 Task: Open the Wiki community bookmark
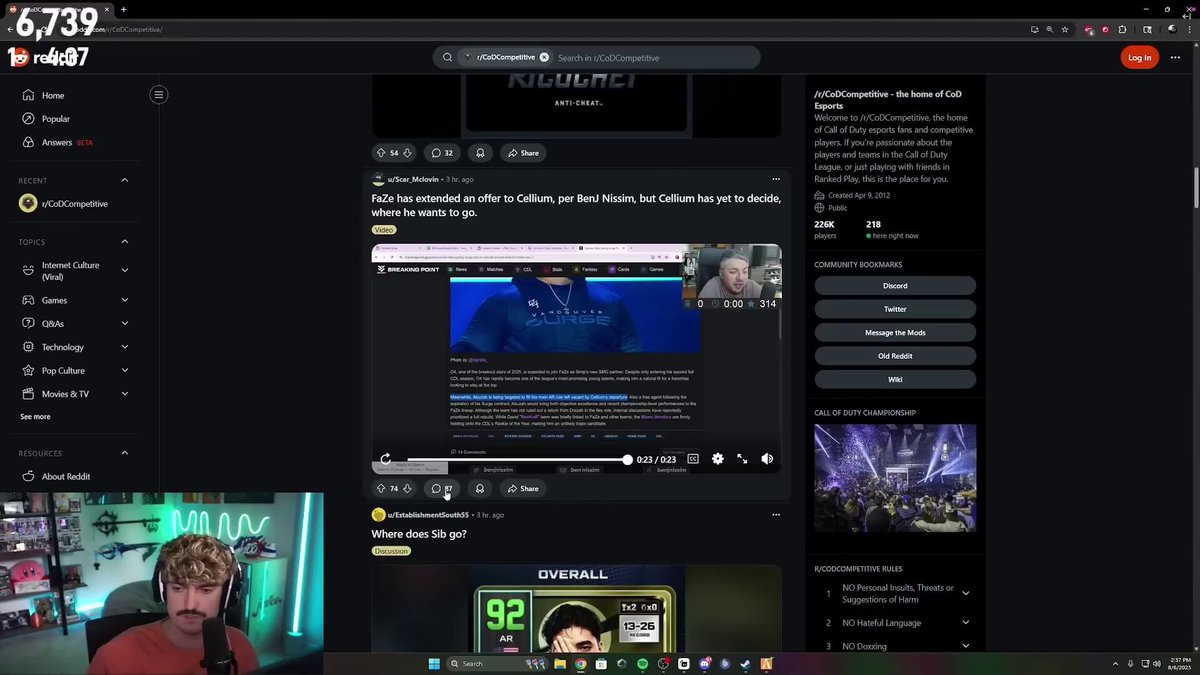tap(895, 380)
